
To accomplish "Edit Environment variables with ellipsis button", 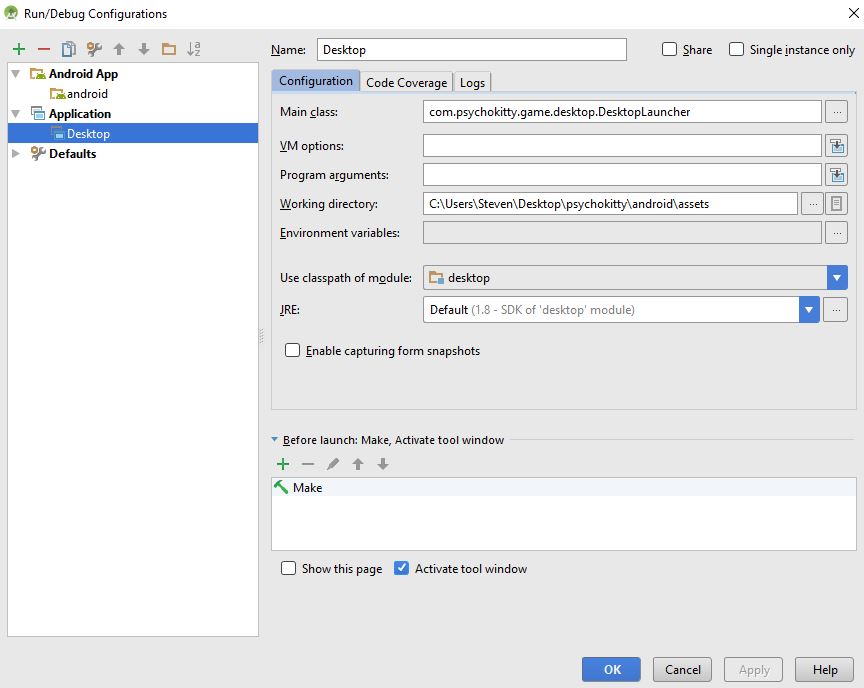I will click(x=836, y=233).
